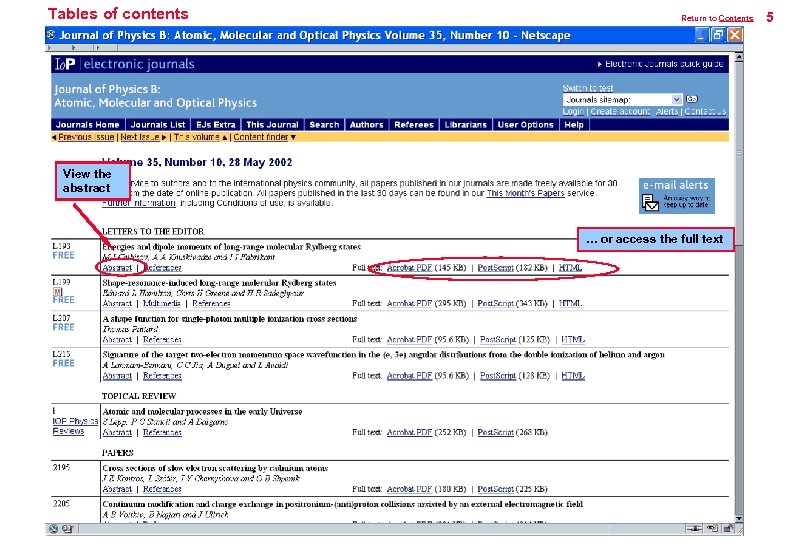
Task: Open PostScript (225 KB) for paper 2195
Action: tap(495, 489)
